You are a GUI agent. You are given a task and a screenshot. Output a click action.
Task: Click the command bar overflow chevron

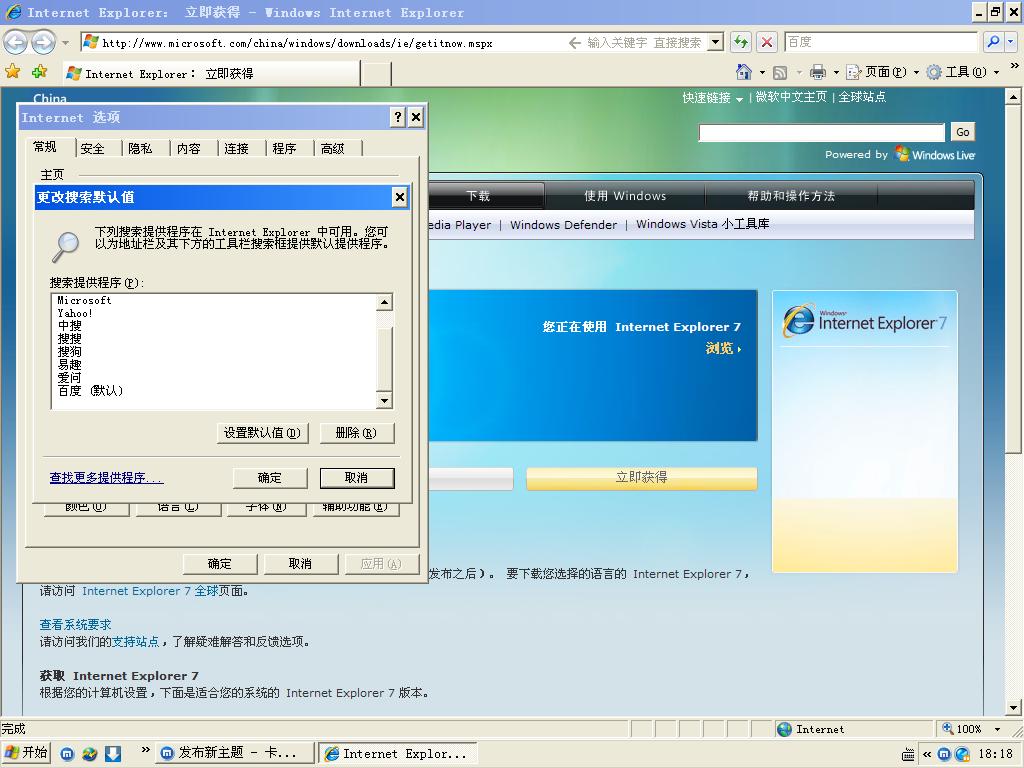[x=1014, y=65]
